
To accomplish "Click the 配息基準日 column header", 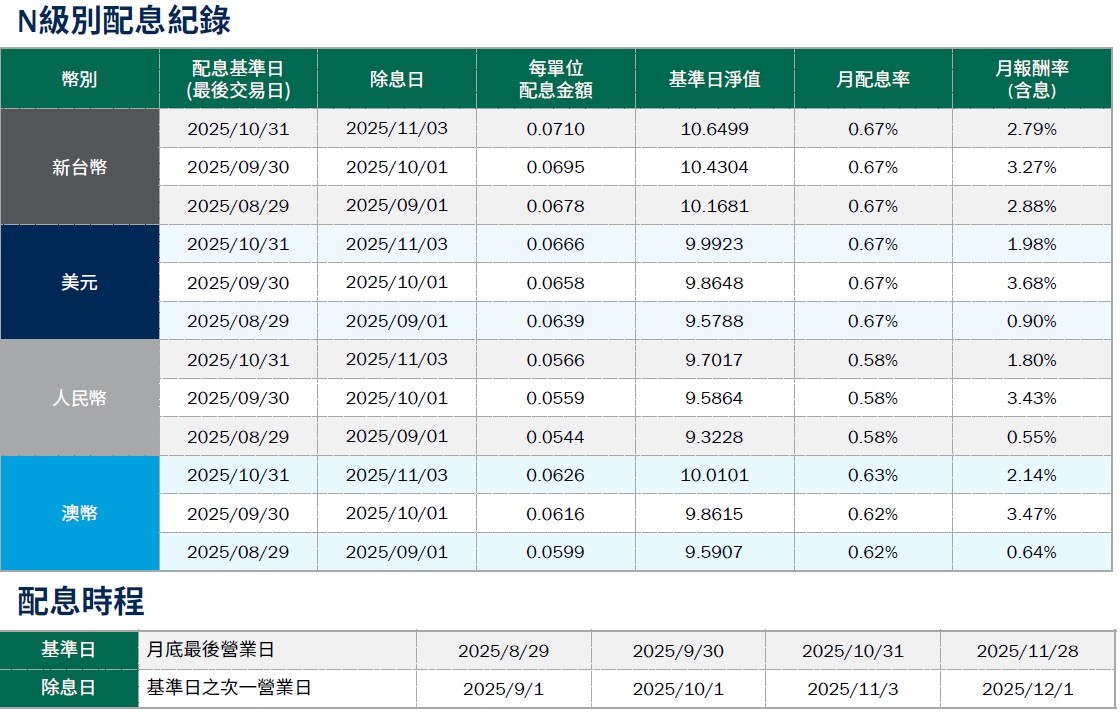I will [x=238, y=79].
